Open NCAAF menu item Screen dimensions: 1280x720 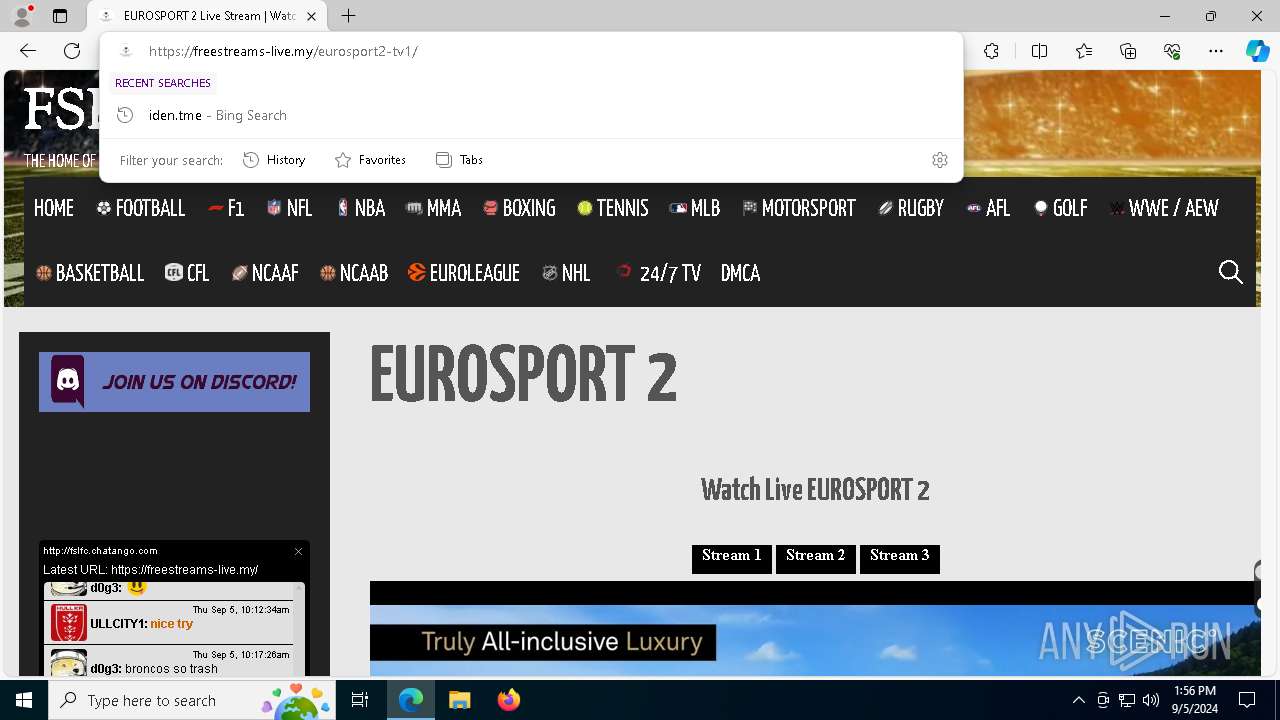265,273
